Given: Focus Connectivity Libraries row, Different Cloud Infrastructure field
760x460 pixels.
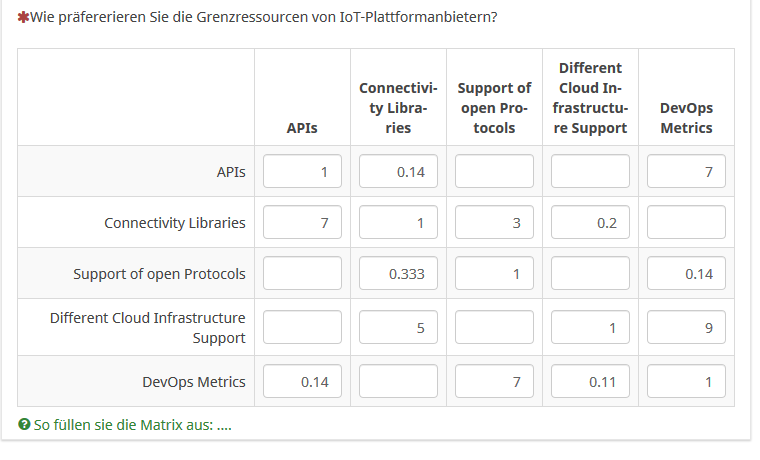Looking at the screenshot, I should pyautogui.click(x=590, y=222).
